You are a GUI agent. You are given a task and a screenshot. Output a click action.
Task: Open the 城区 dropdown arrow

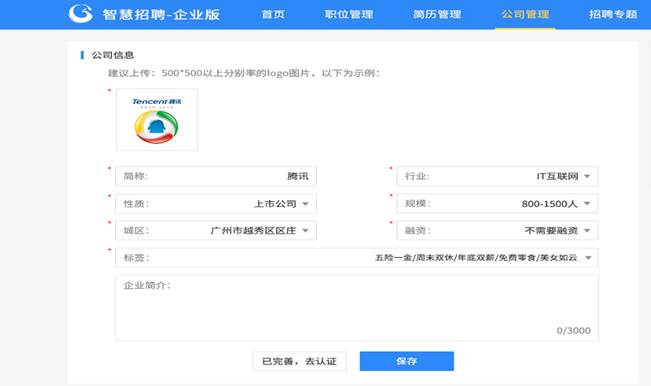coord(306,230)
